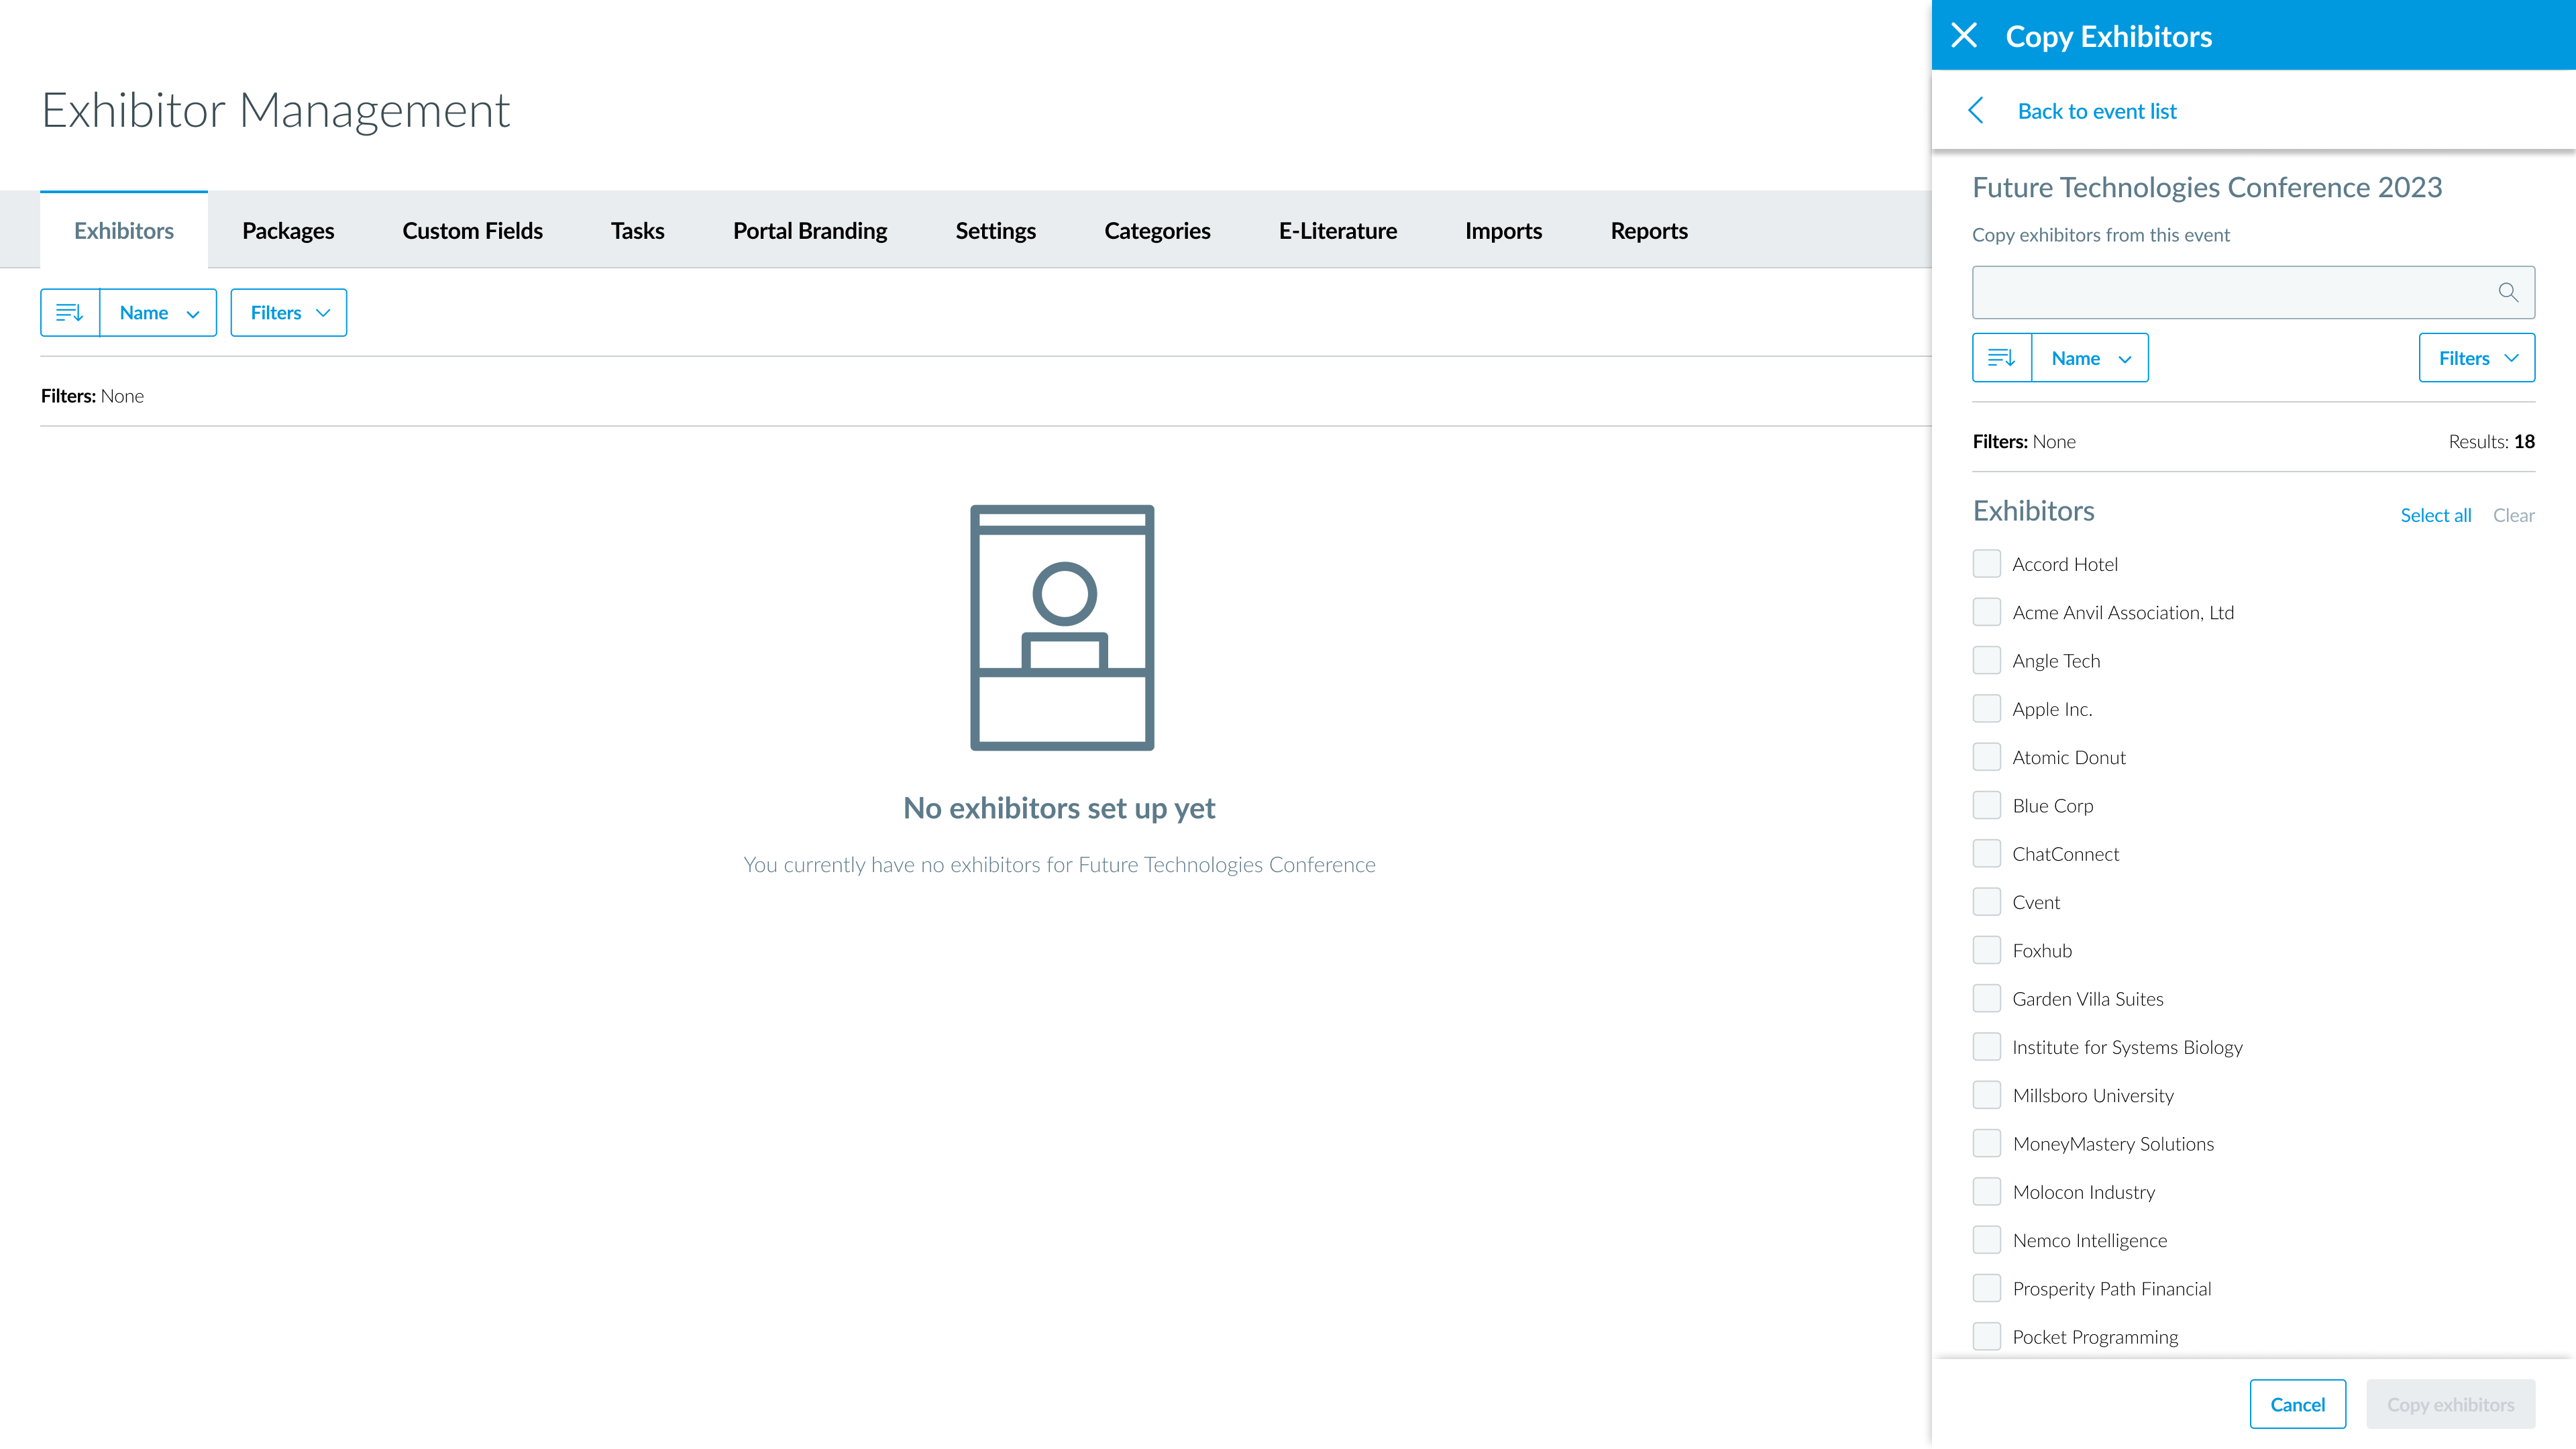The image size is (2576, 1449).
Task: Click Select all exhibitors link
Action: (x=2436, y=515)
